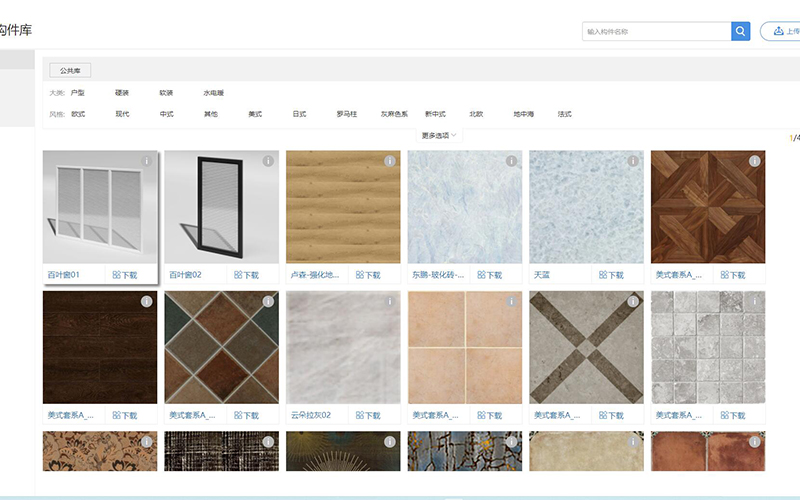Screen dimensions: 800x500
Task: Info icon on sunburst dark pattern thumbnail
Action: point(390,442)
